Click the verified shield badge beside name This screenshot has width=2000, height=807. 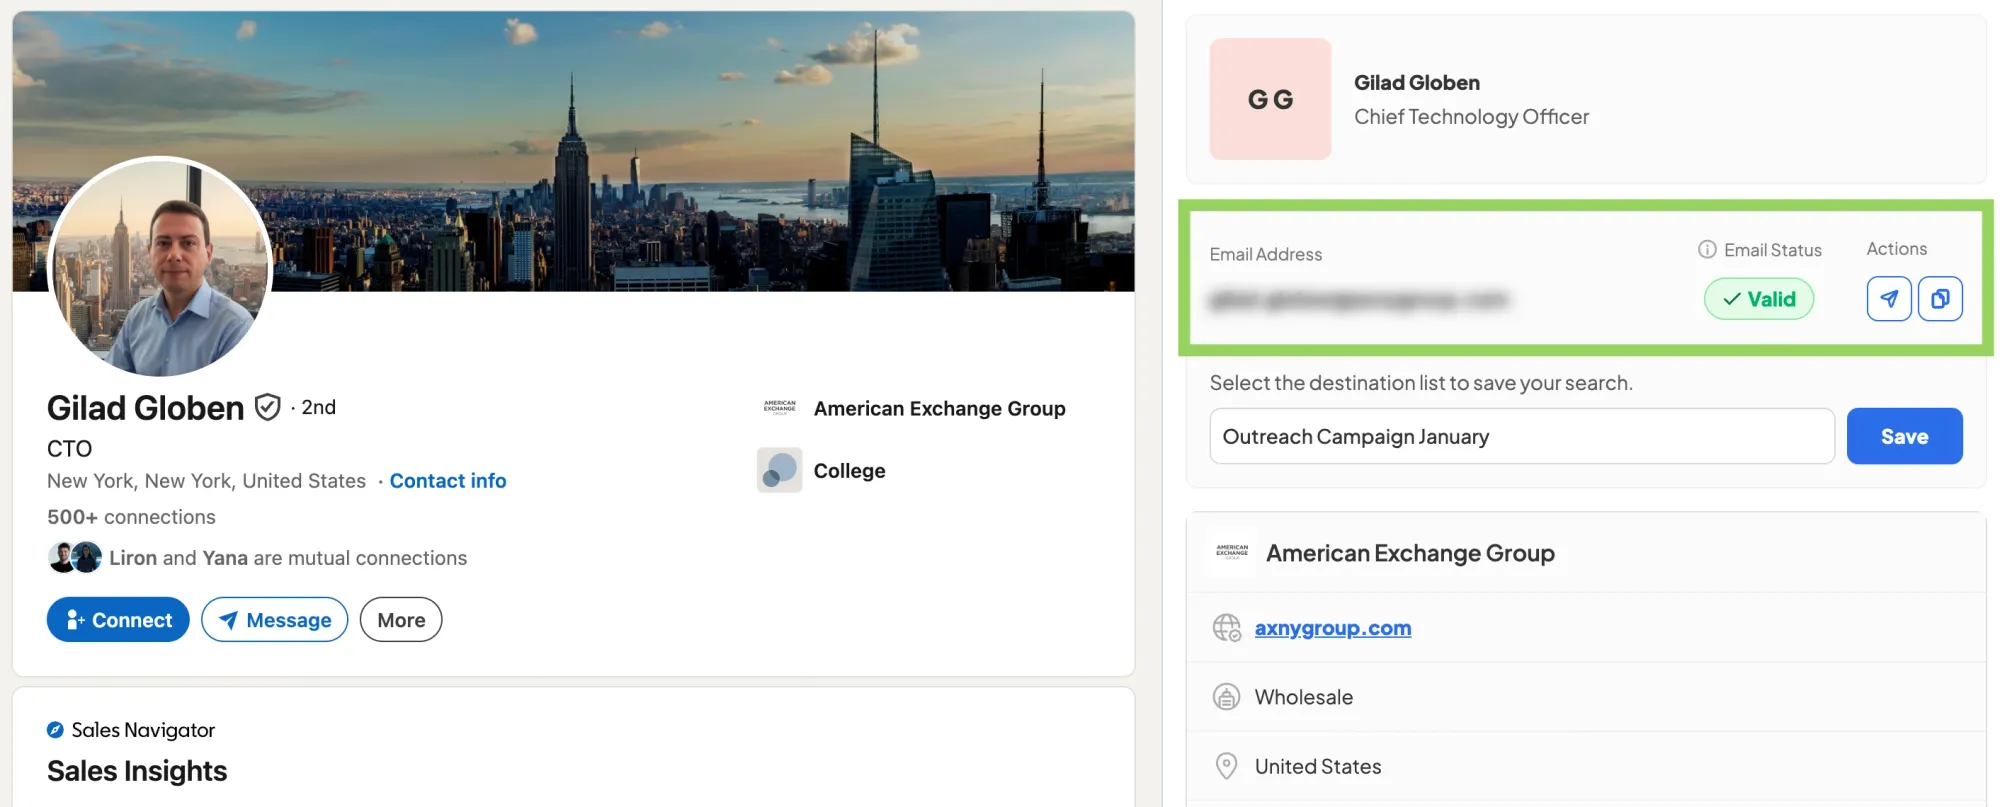[267, 407]
